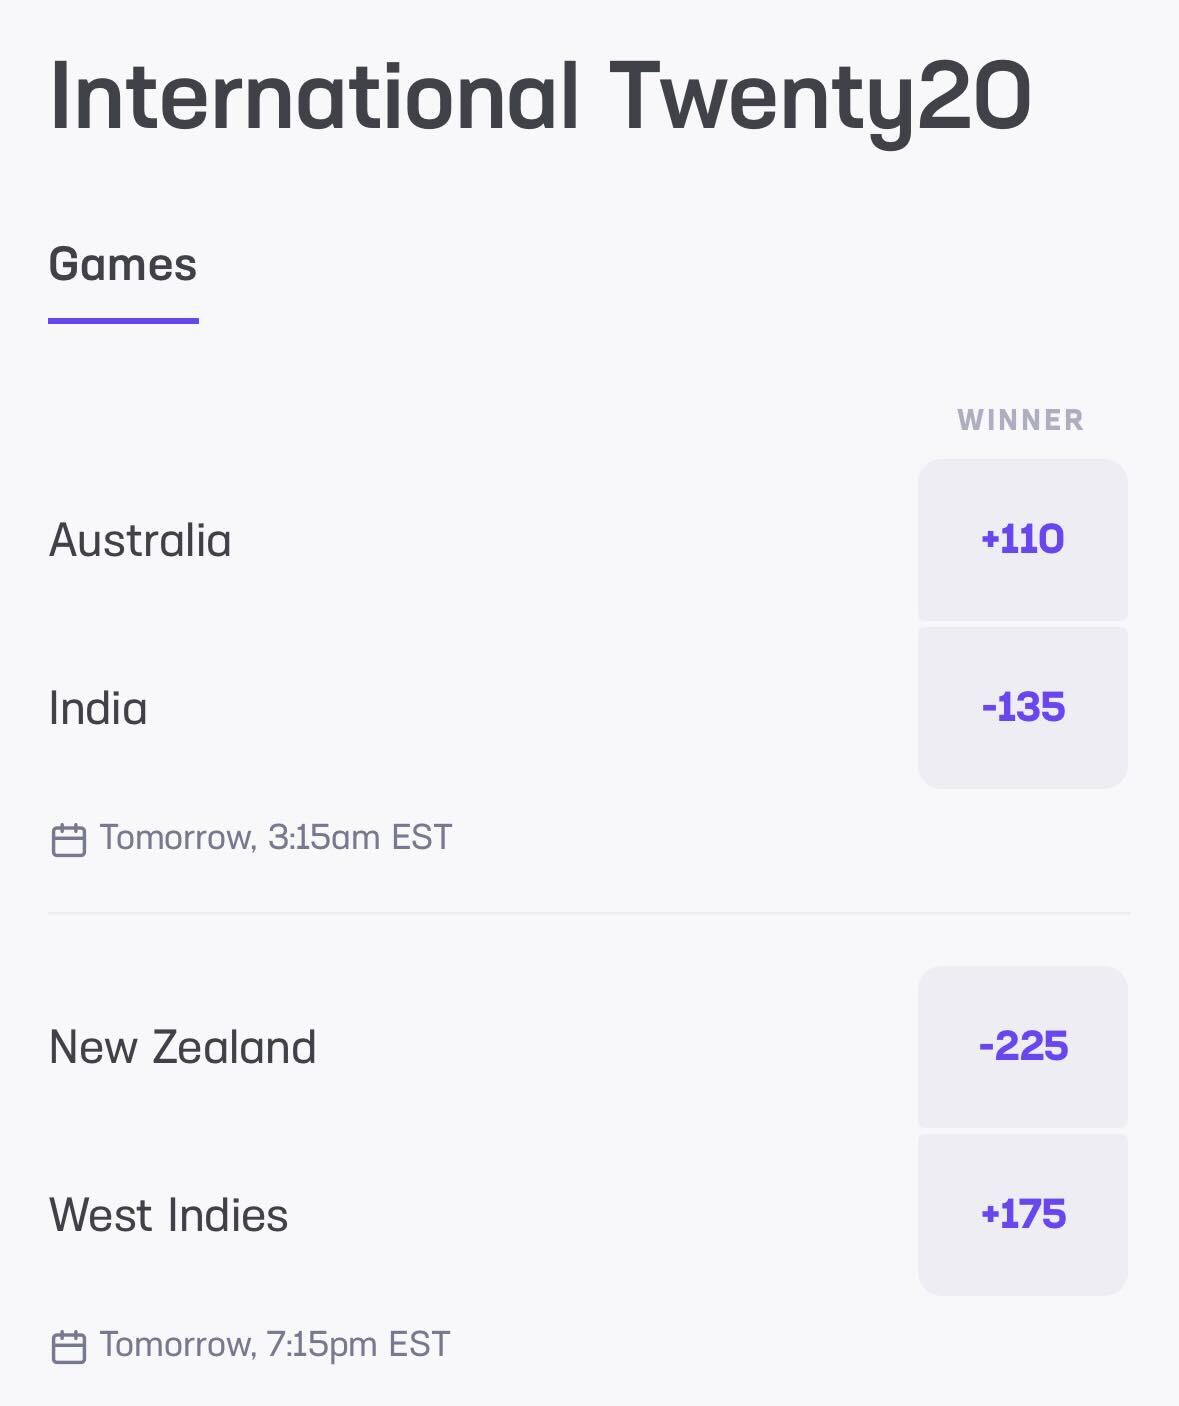Choose West Indies +175 odds

click(1022, 1215)
